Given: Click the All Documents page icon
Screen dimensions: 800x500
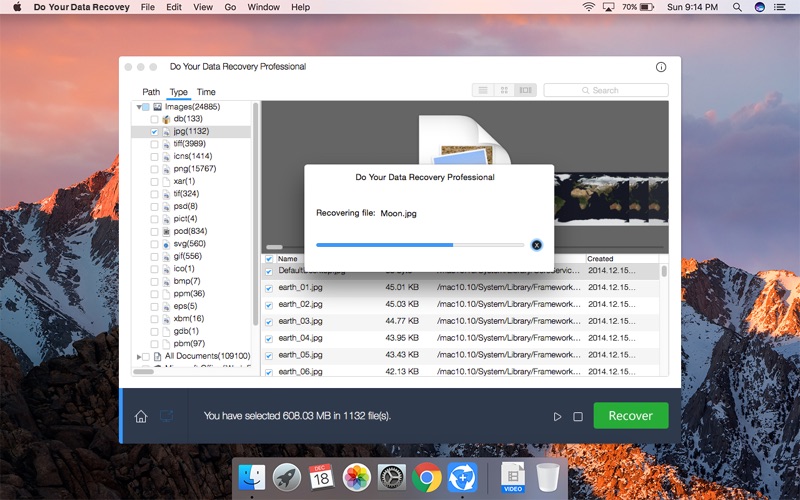Looking at the screenshot, I should [x=158, y=357].
